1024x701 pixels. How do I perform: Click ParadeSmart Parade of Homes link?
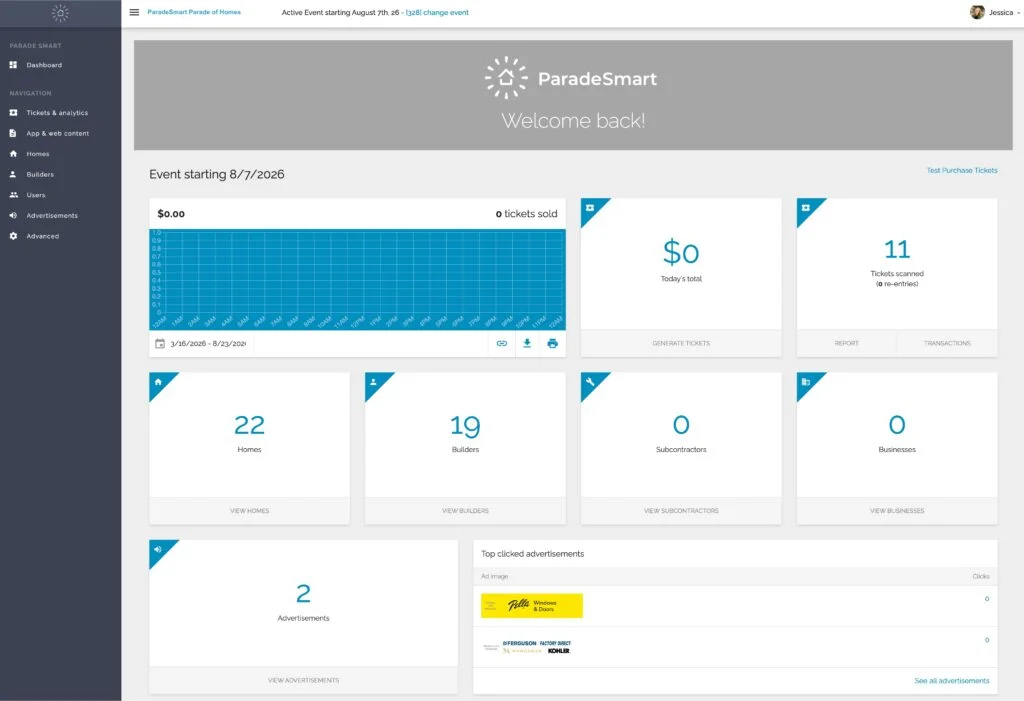pyautogui.click(x=194, y=12)
